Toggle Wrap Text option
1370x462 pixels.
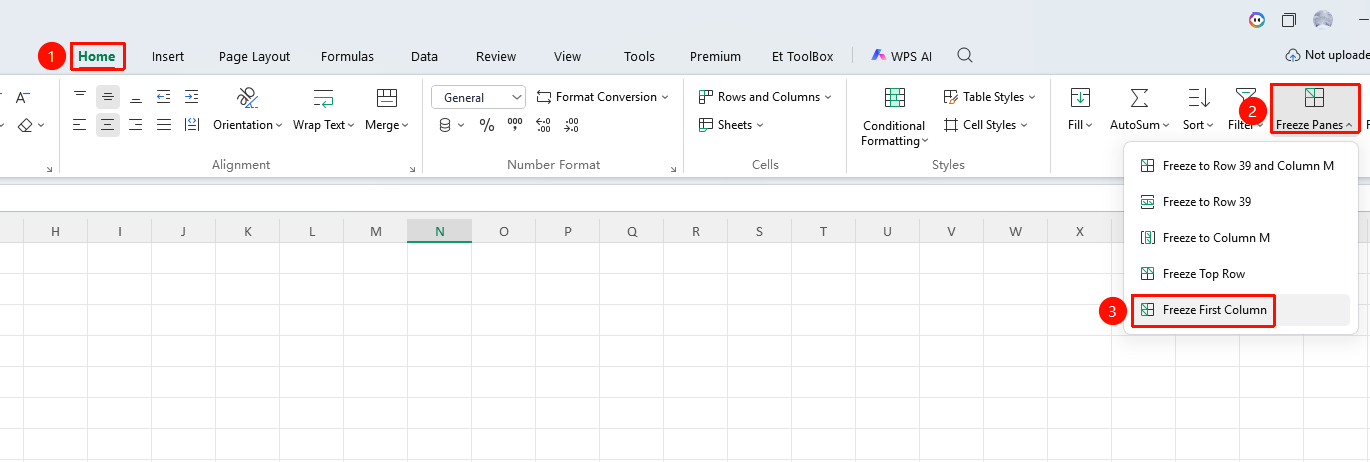pos(324,97)
